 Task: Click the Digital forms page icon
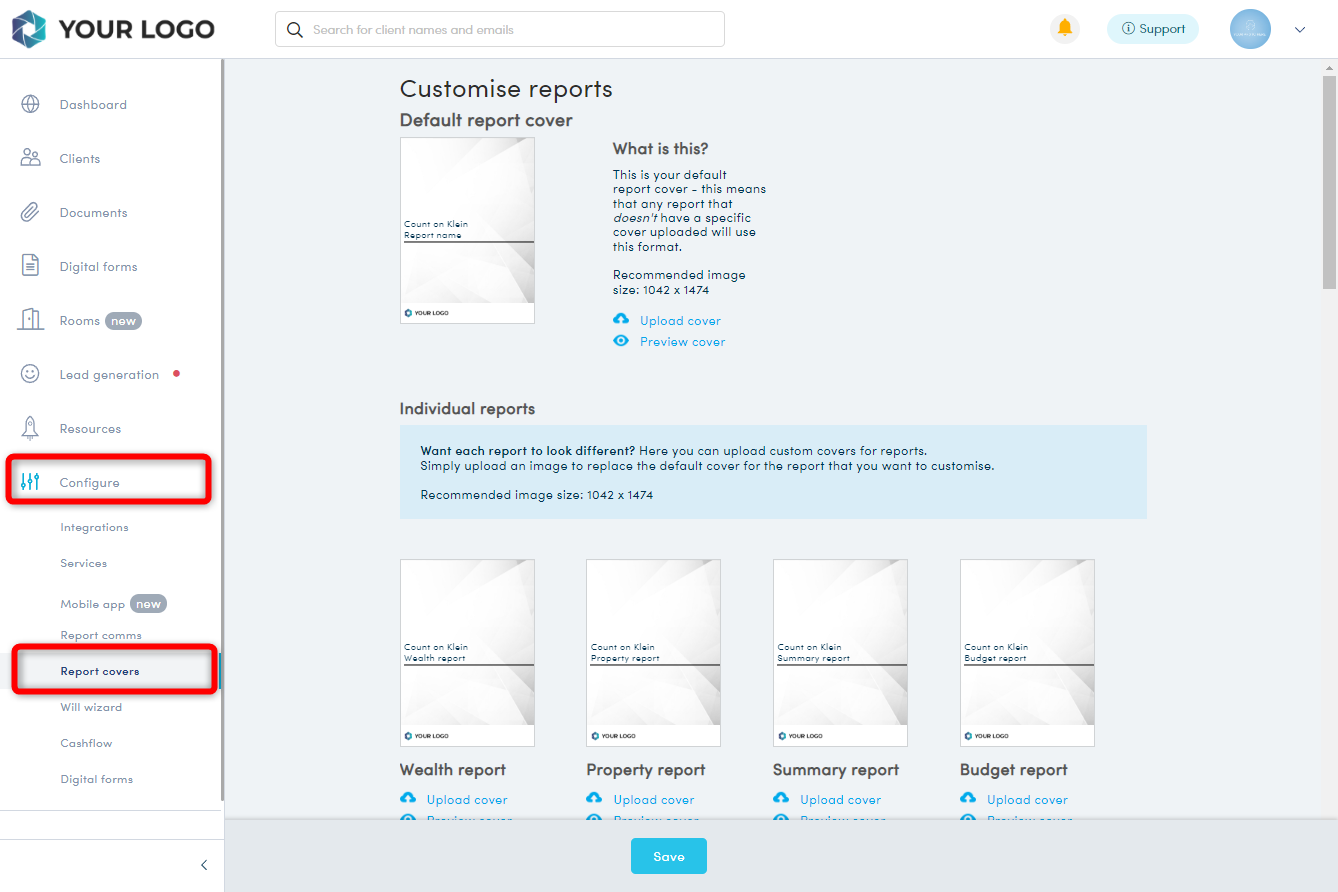click(x=30, y=266)
